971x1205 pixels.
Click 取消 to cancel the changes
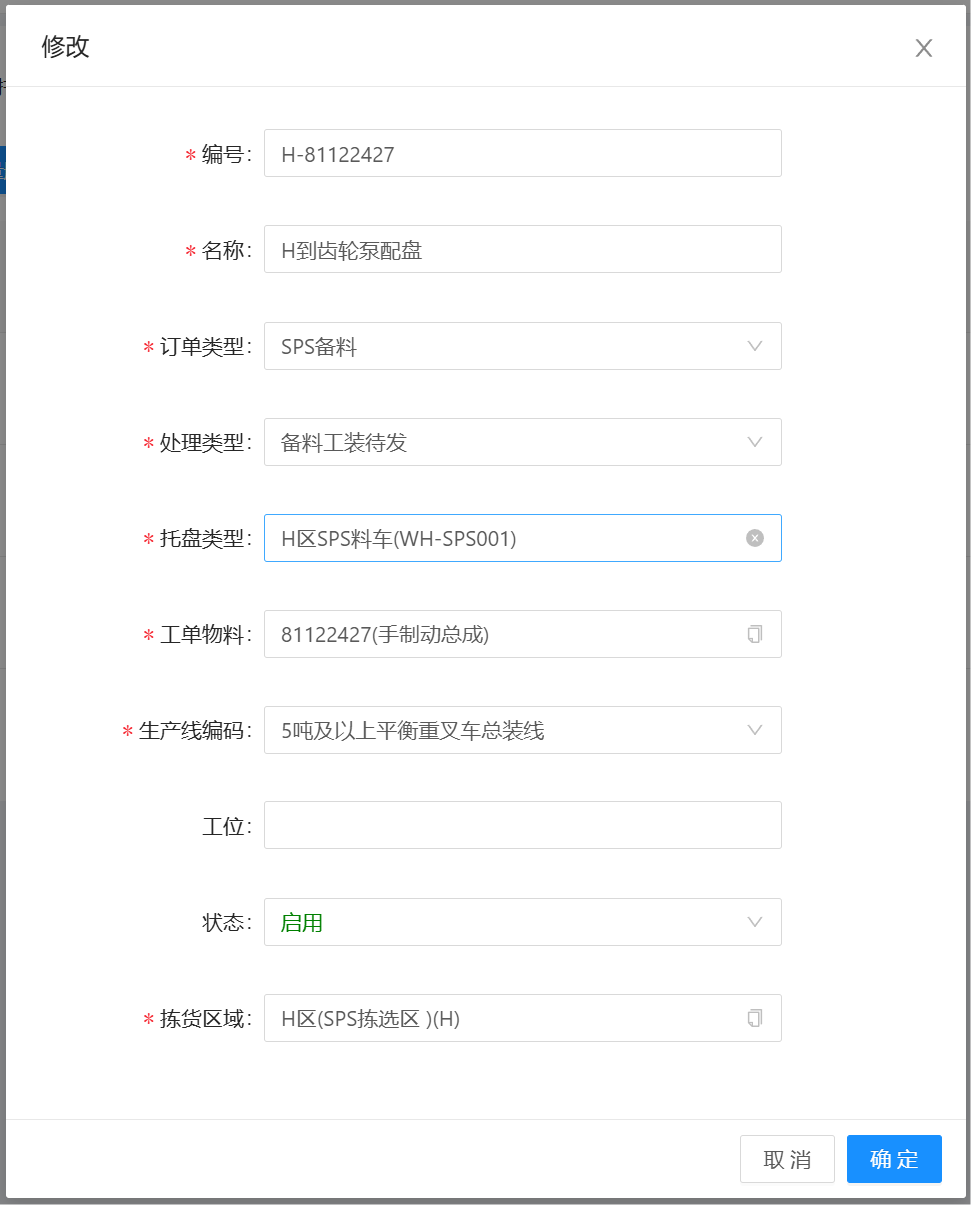pyautogui.click(x=787, y=1159)
